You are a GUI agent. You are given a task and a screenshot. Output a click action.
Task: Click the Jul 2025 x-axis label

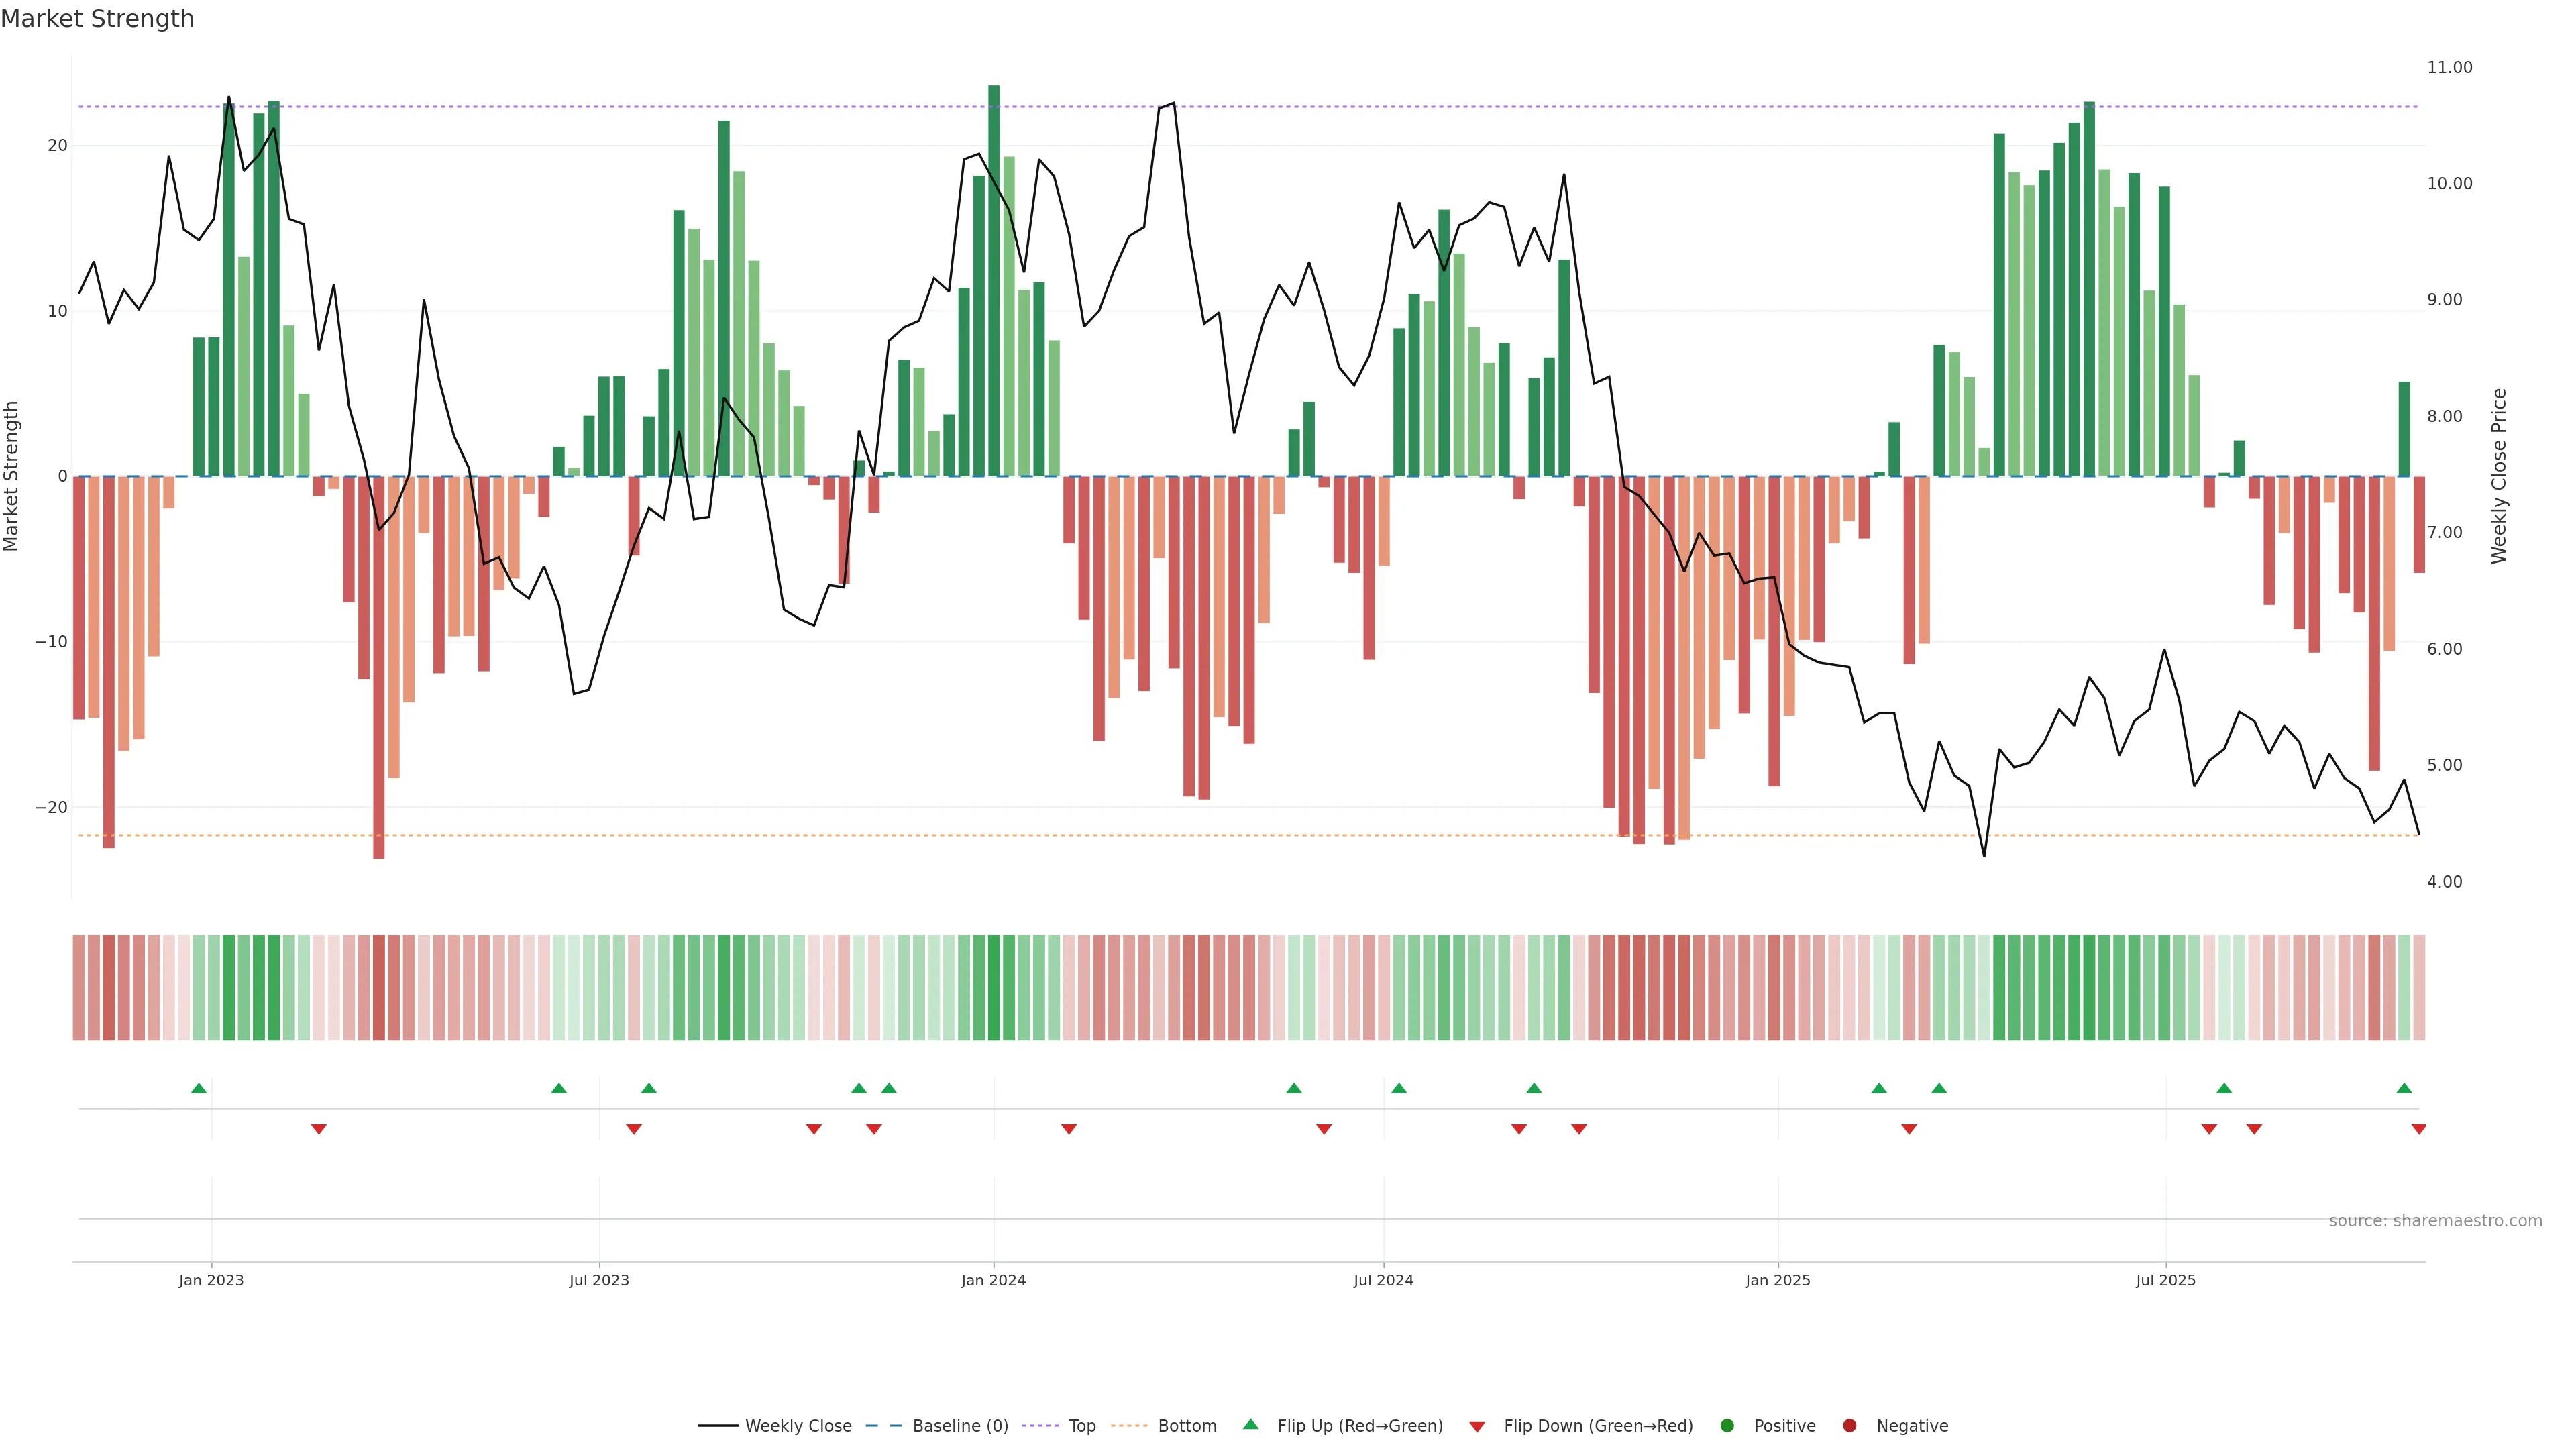tap(2165, 1280)
